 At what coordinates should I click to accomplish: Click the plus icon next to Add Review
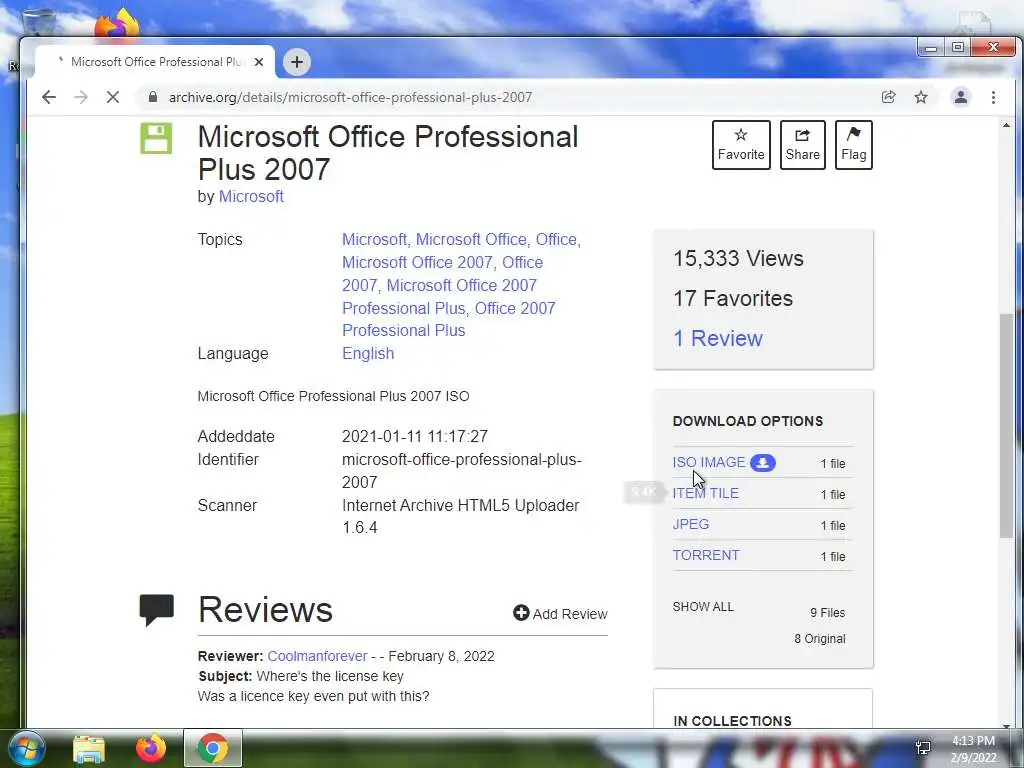(520, 613)
